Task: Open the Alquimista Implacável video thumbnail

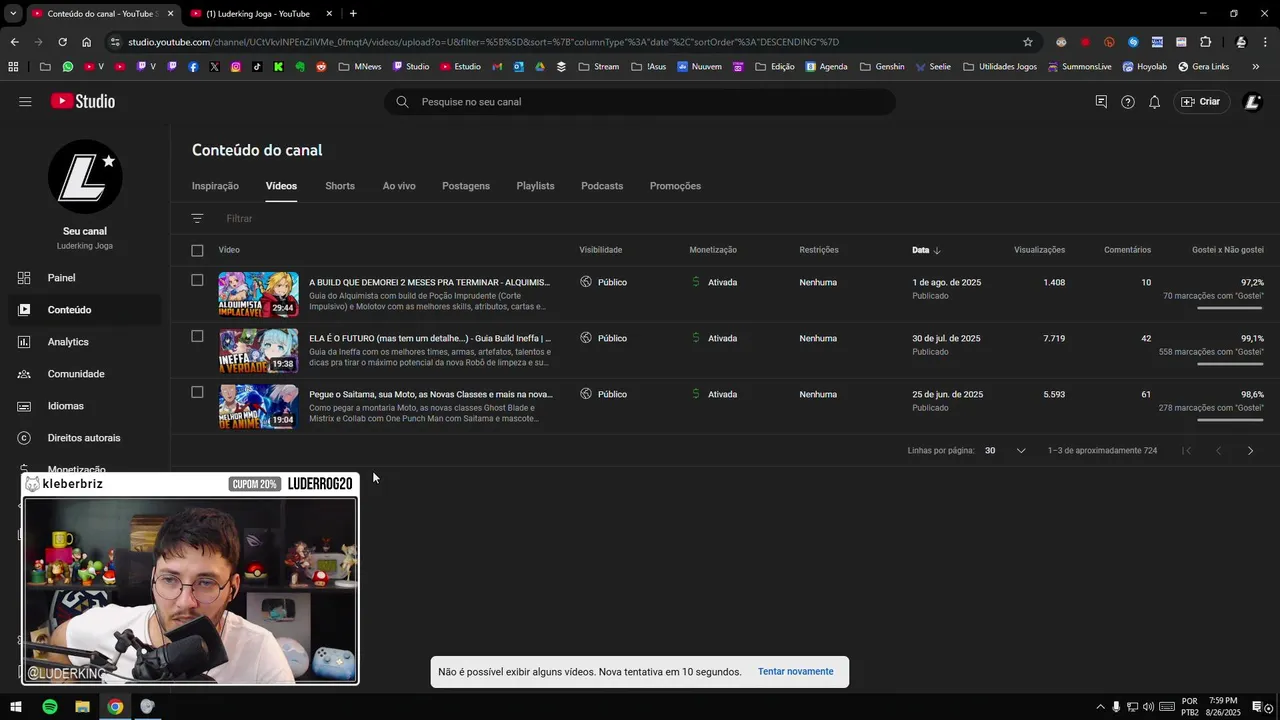Action: click(x=258, y=294)
